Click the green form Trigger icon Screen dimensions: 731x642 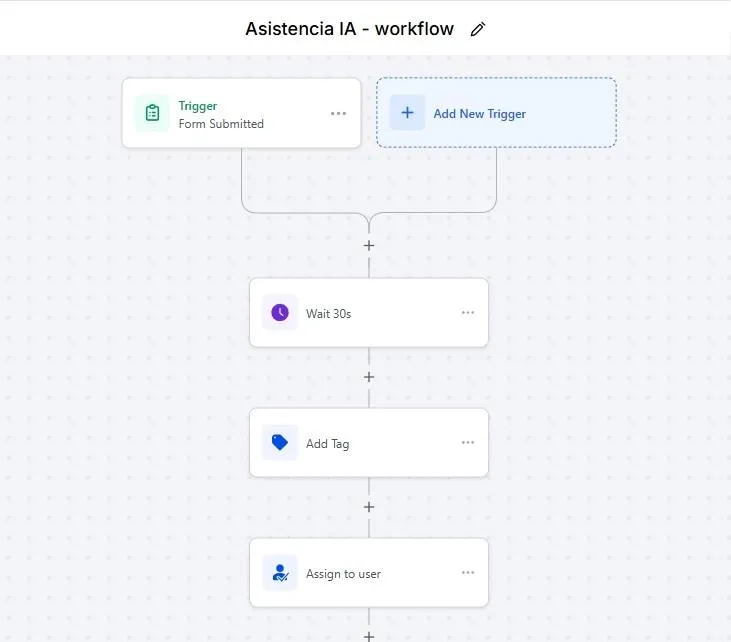coord(152,113)
